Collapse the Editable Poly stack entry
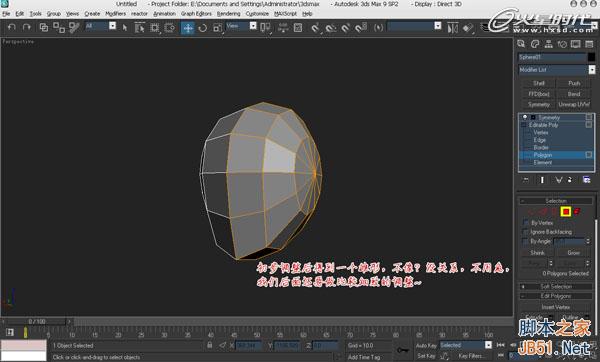 tap(523, 125)
